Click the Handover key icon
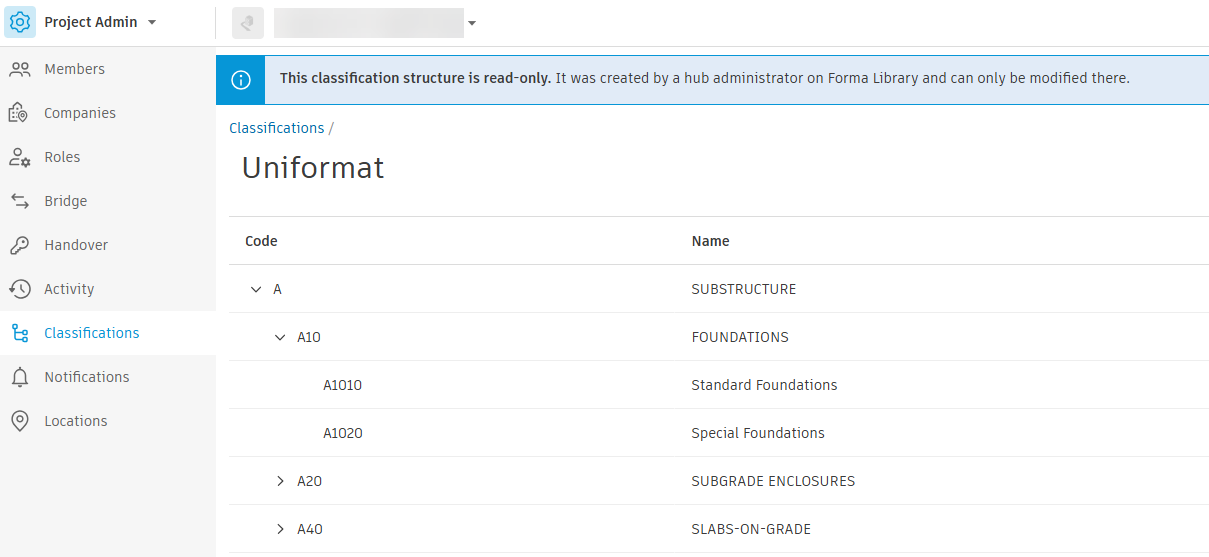The image size is (1209, 557). 20,245
